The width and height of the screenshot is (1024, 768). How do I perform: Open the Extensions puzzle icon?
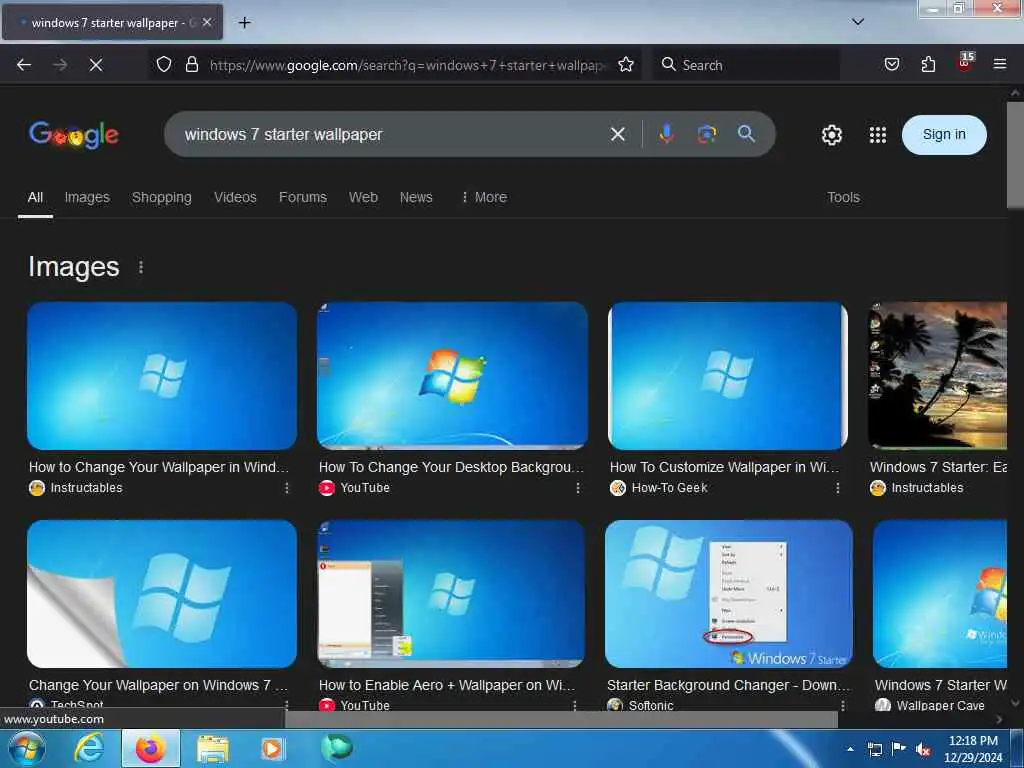(x=928, y=64)
